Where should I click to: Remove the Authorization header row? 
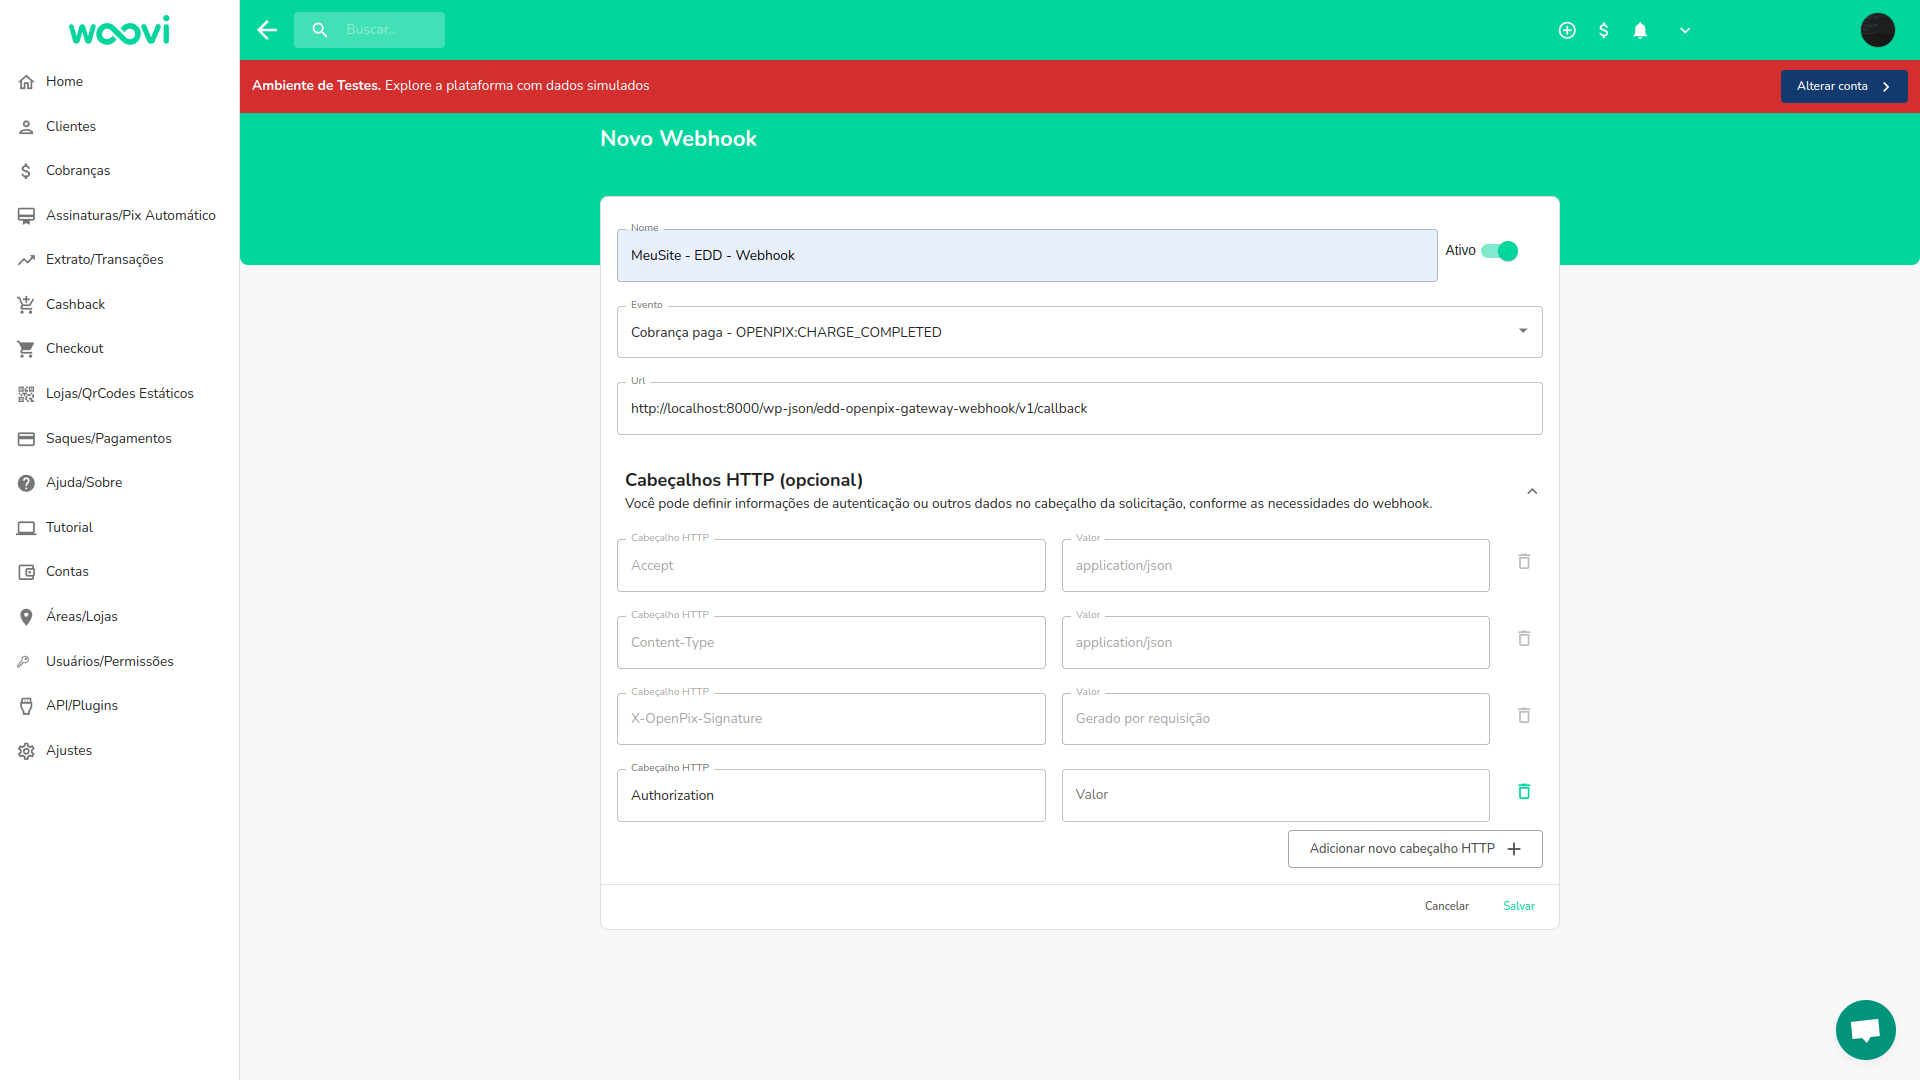[x=1524, y=791]
